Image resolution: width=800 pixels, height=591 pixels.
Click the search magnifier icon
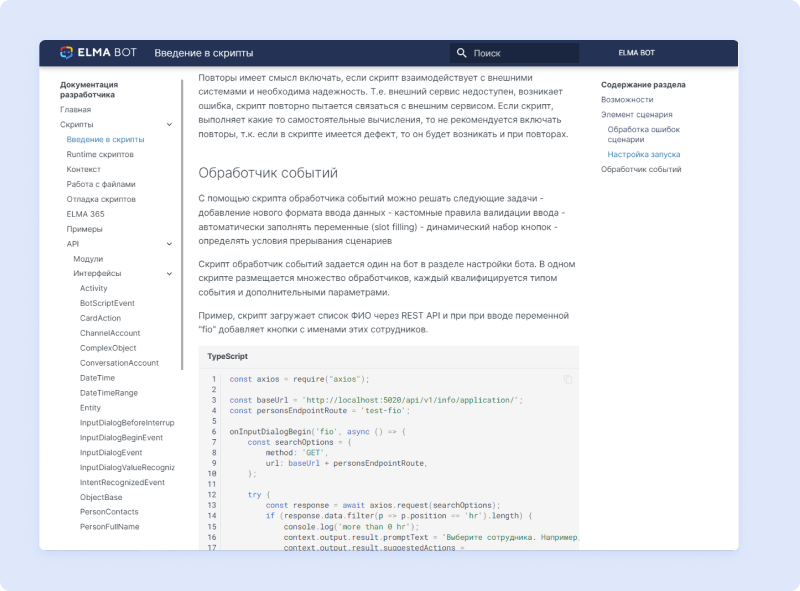pos(461,53)
